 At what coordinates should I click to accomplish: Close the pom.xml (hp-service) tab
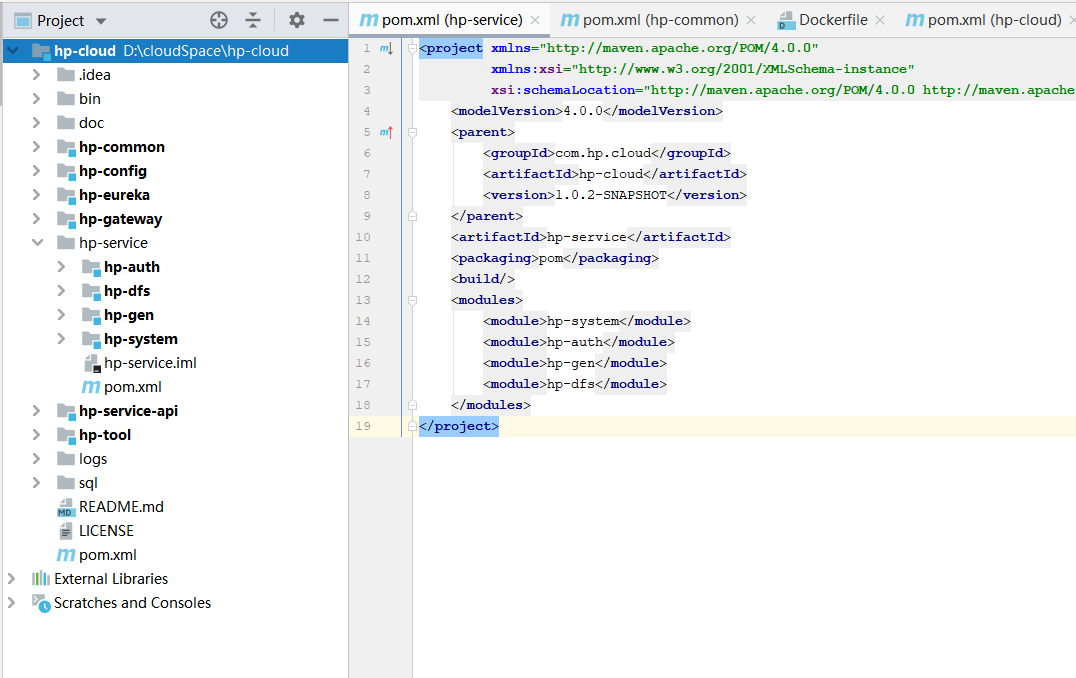tap(535, 21)
